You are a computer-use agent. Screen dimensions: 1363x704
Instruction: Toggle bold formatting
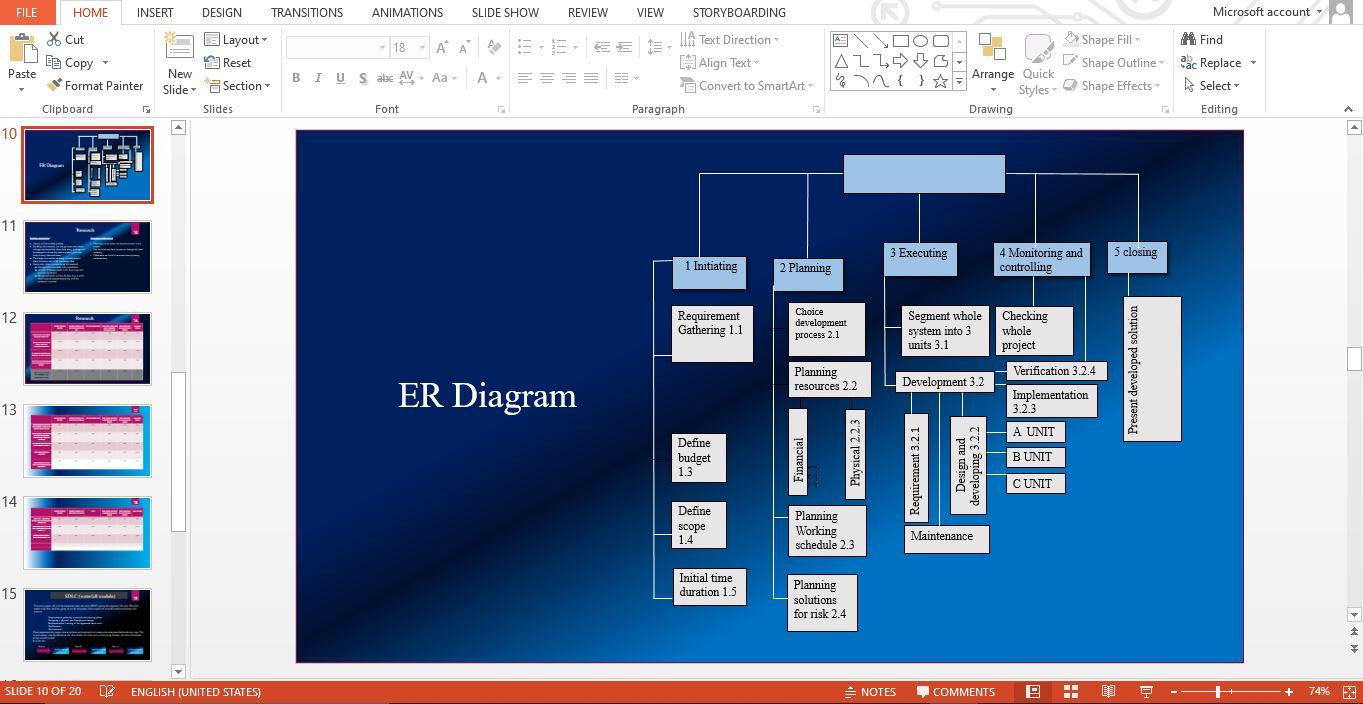pos(296,77)
